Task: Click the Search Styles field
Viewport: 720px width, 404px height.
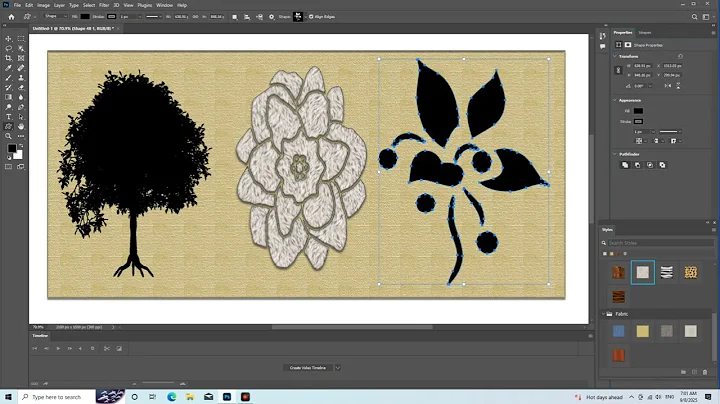Action: [659, 243]
